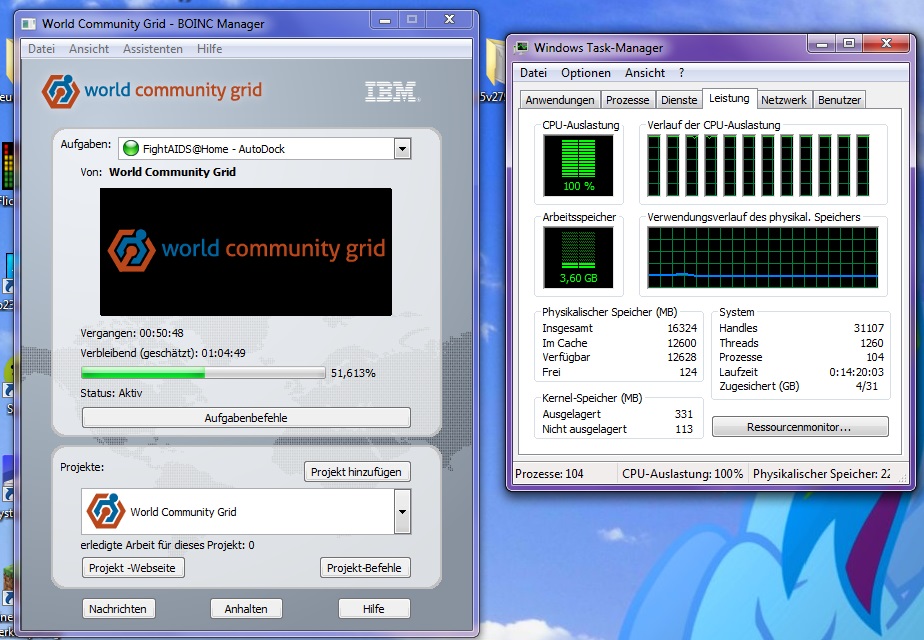Image resolution: width=924 pixels, height=640 pixels.
Task: Click the IBM logo in BOINC Manager
Action: click(392, 91)
